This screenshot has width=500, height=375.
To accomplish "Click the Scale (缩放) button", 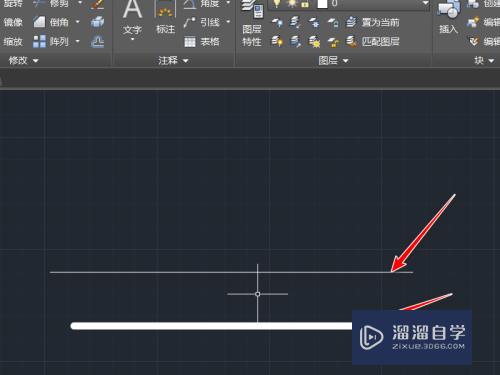I will pos(13,41).
